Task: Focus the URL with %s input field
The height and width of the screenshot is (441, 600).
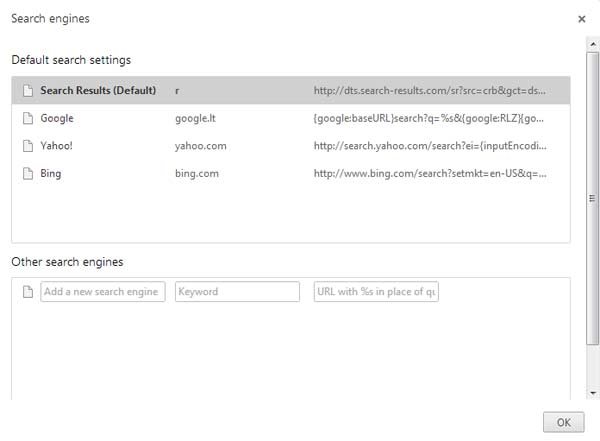Action: coord(376,292)
